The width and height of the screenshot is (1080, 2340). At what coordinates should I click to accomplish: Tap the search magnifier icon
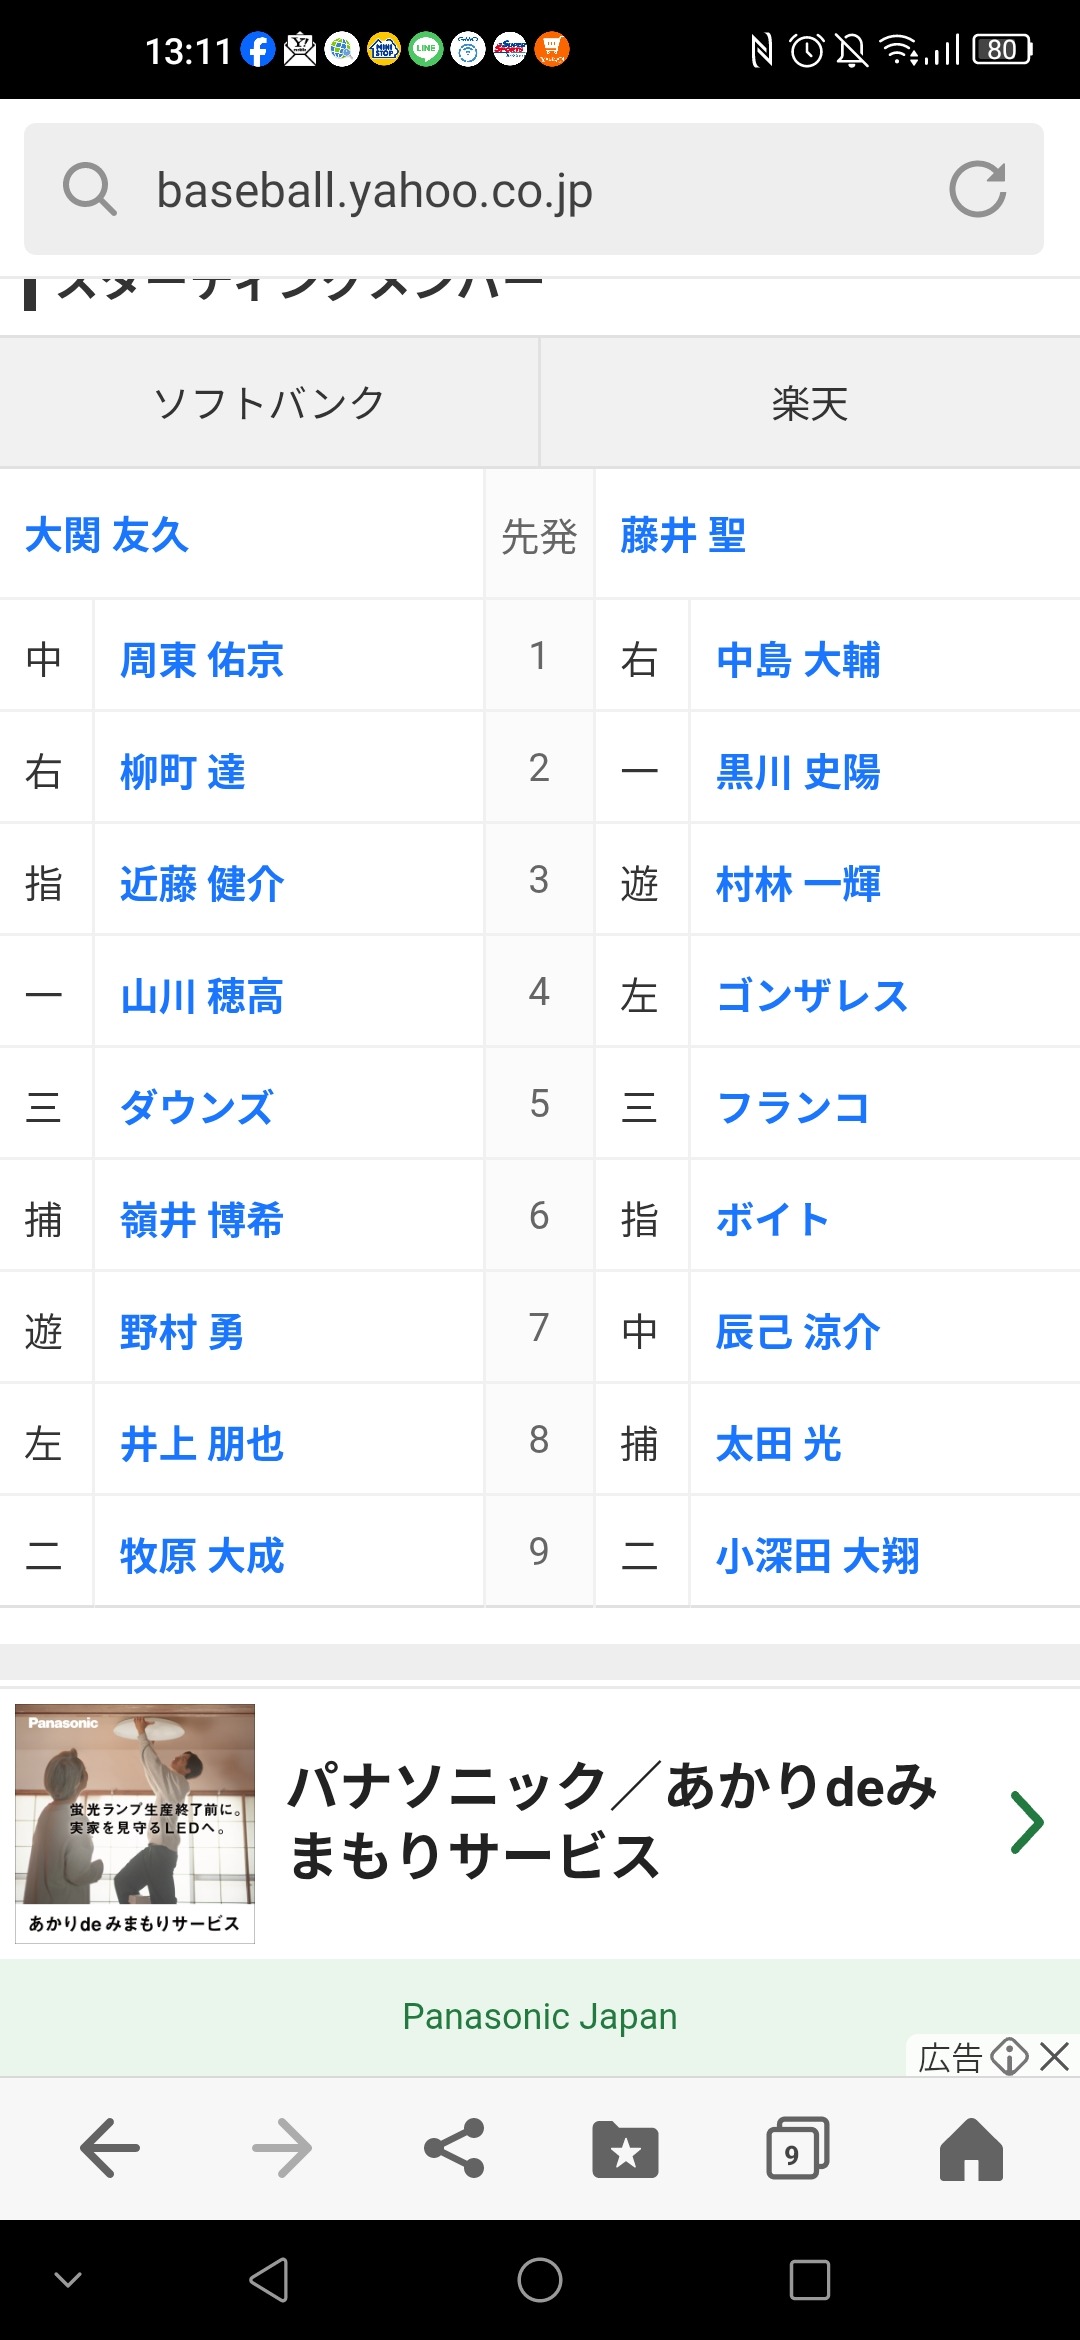[x=90, y=189]
